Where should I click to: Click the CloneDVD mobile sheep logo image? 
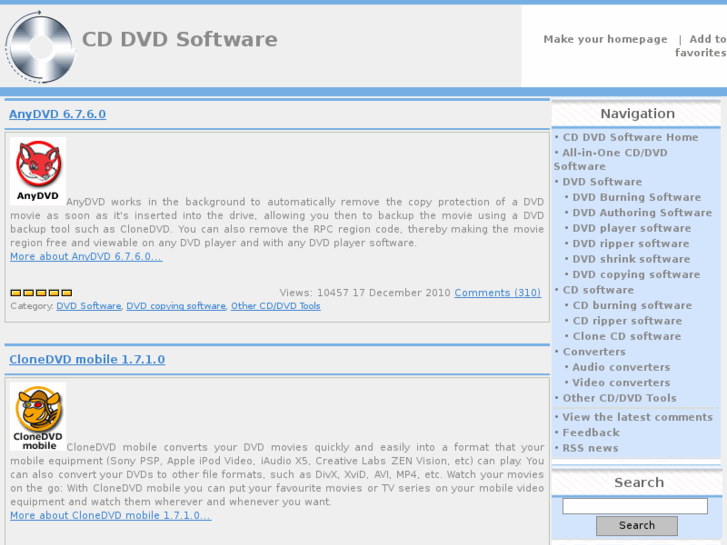[x=38, y=417]
